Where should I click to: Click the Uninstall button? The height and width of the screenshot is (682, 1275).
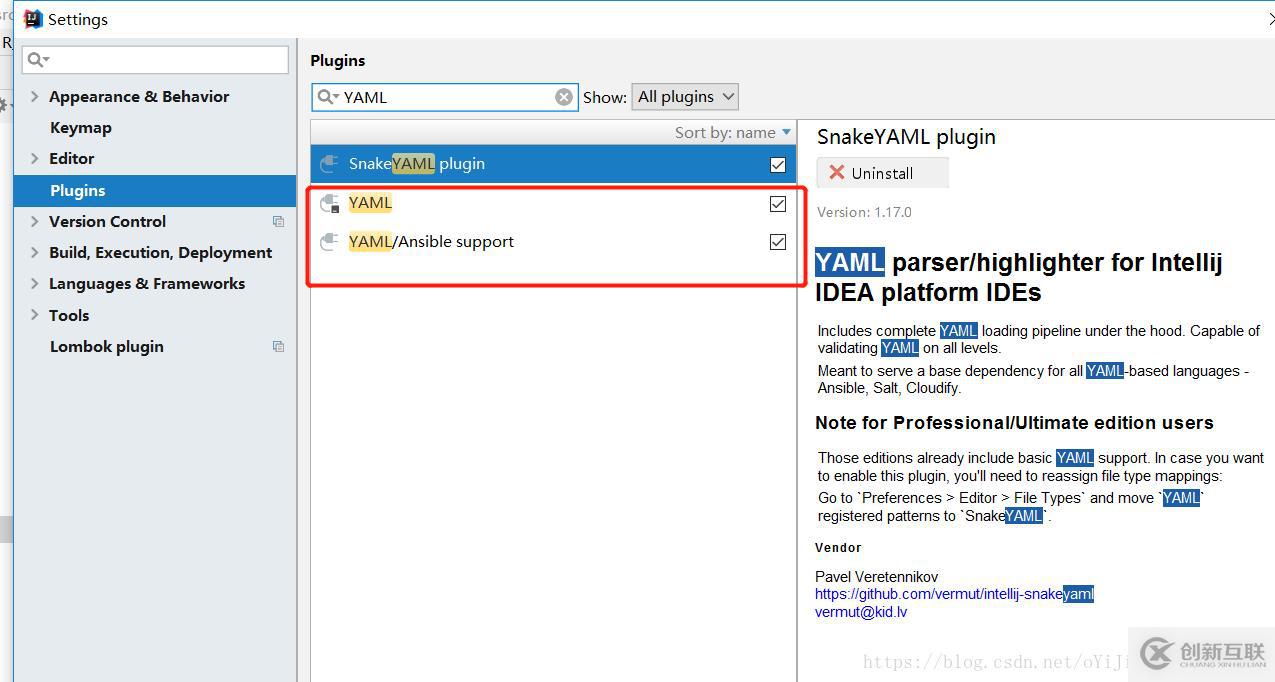(x=882, y=172)
